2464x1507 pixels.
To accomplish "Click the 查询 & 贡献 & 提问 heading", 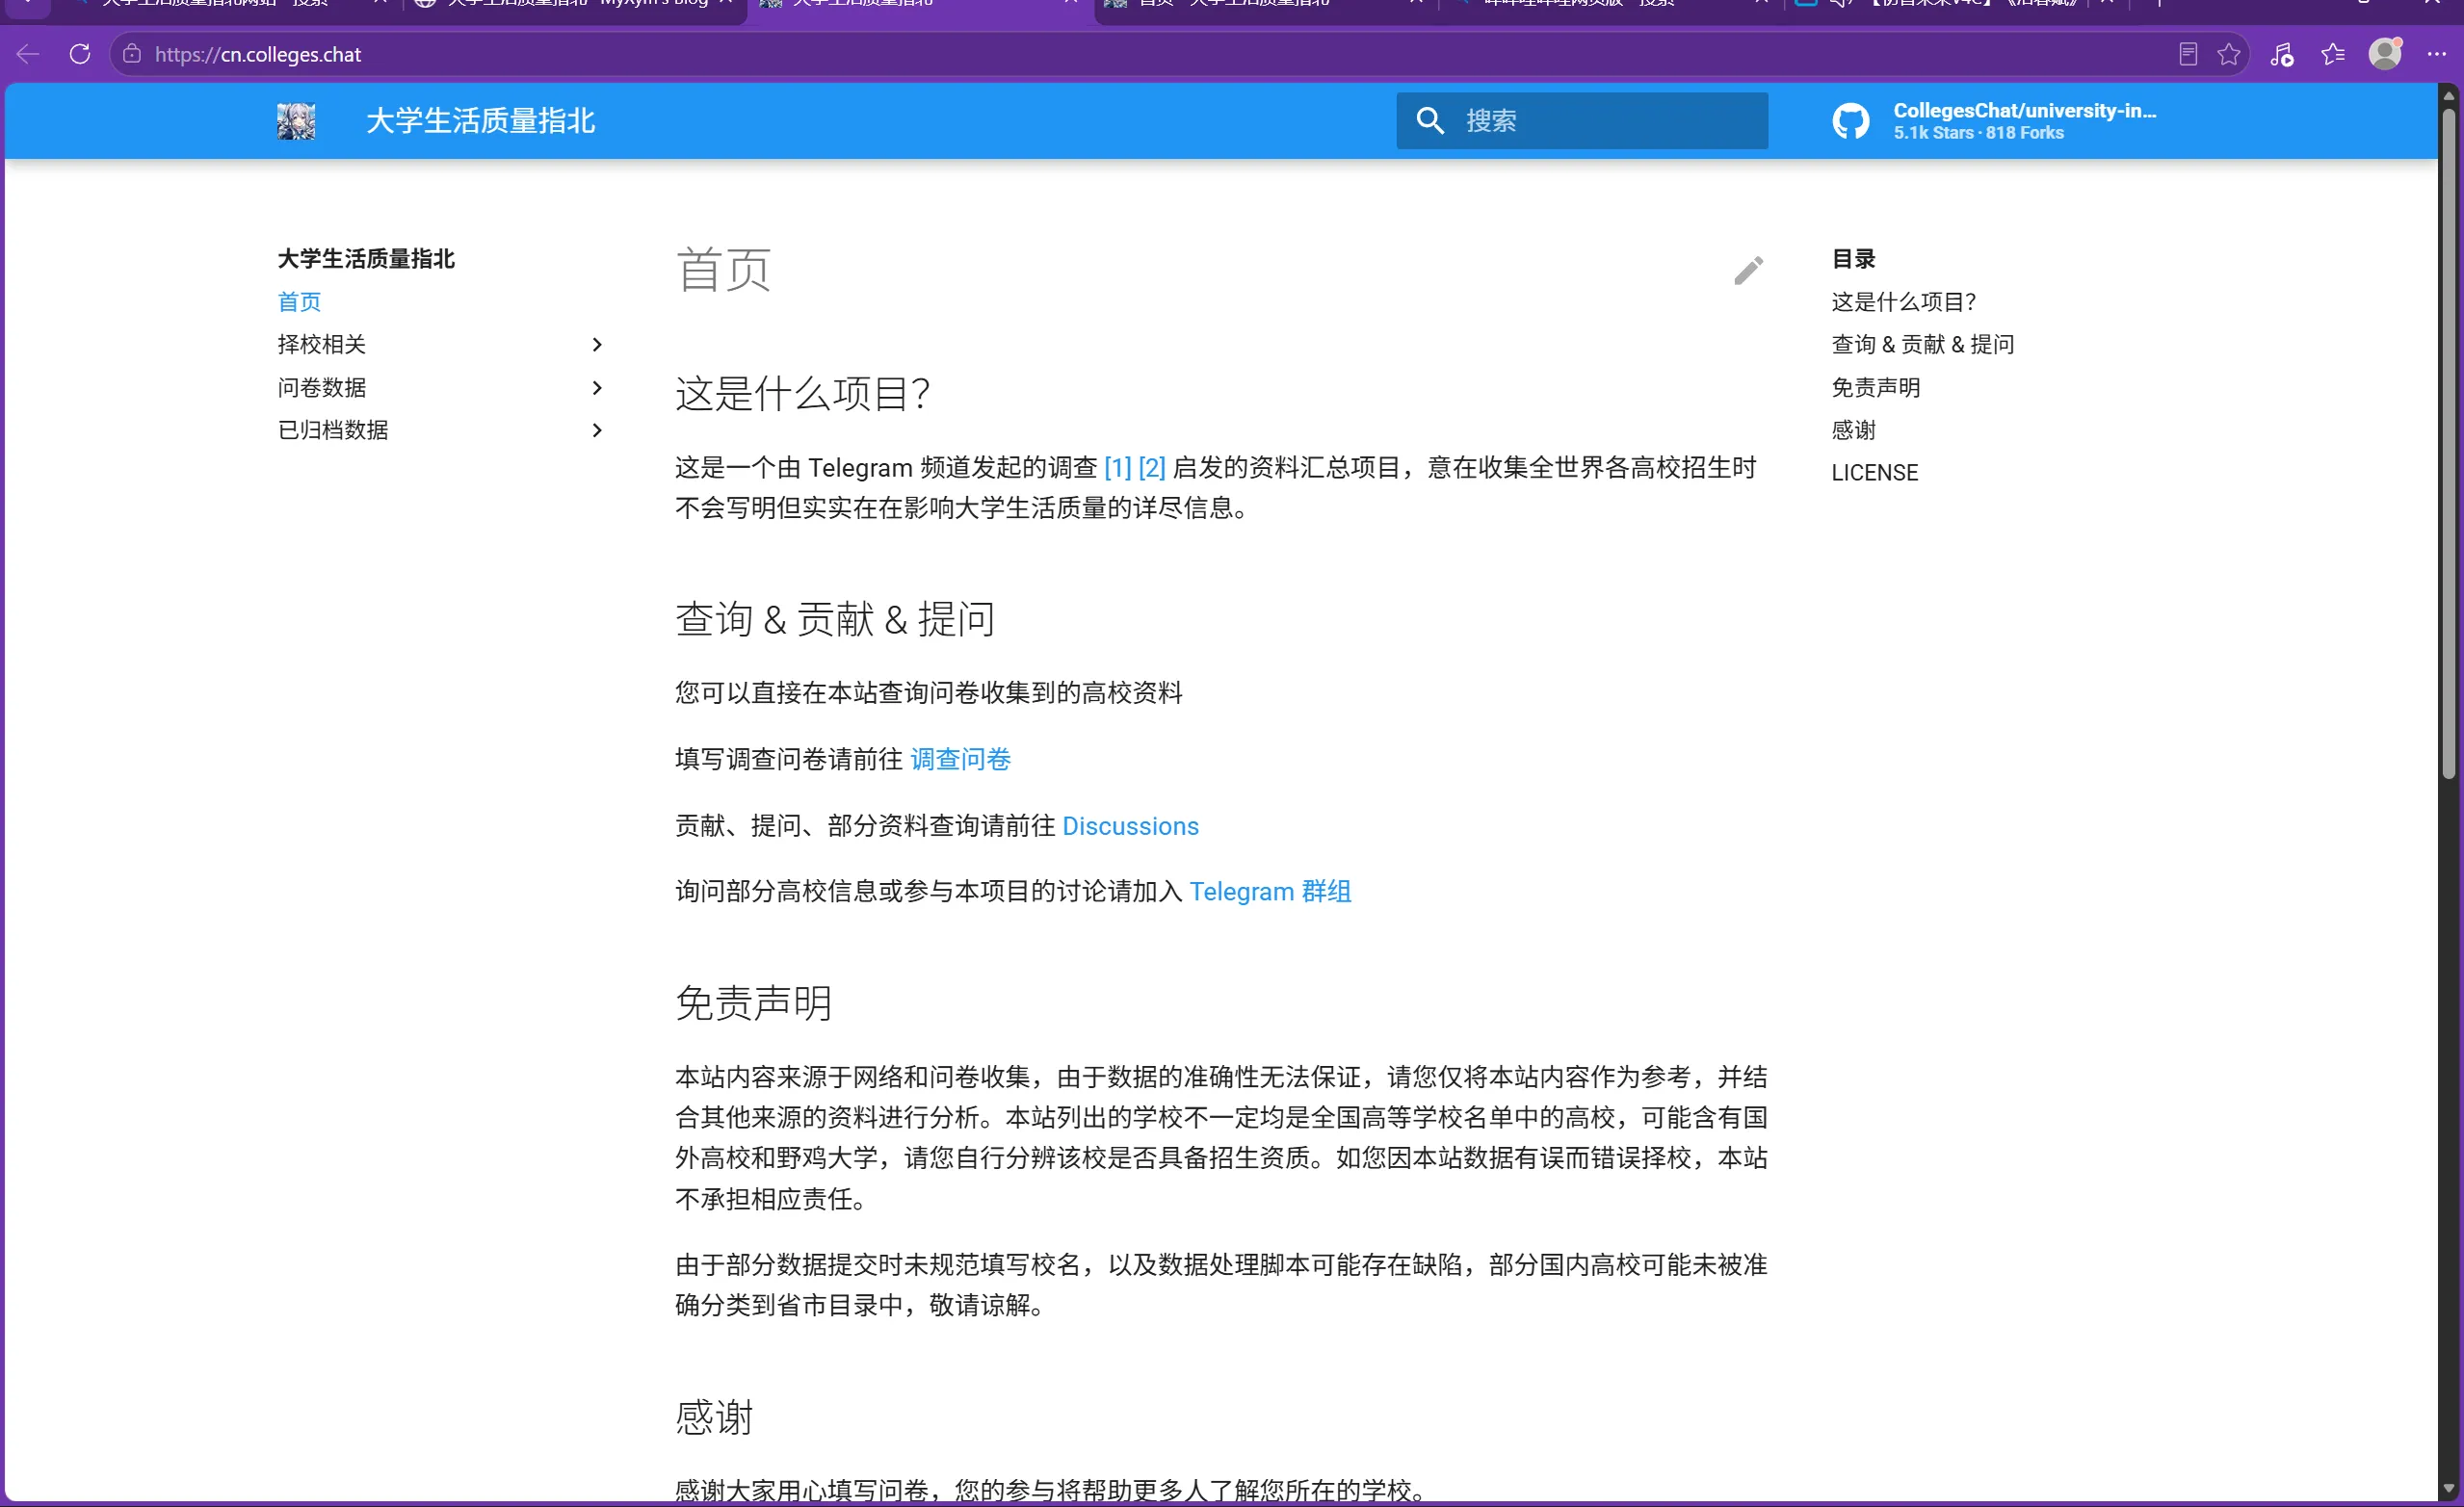I will click(x=835, y=619).
